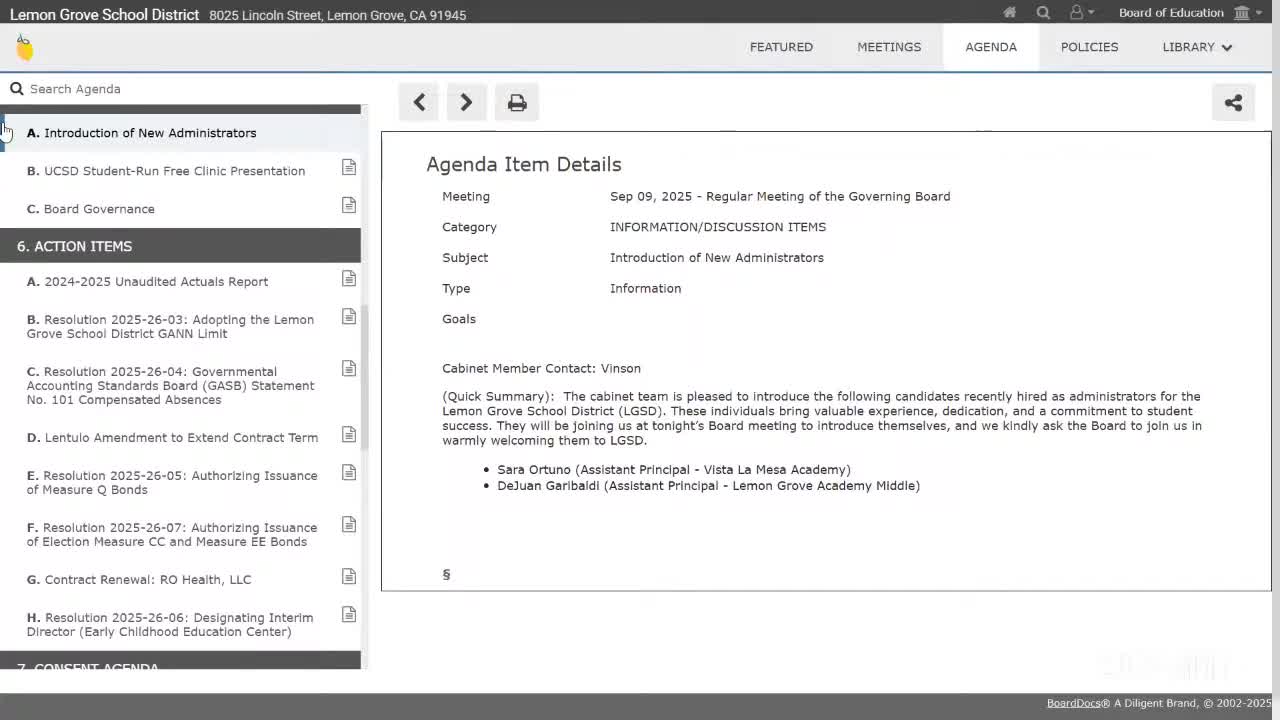
Task: Open Contract Renewal: RO Health, LLC item
Action: pyautogui.click(x=147, y=580)
